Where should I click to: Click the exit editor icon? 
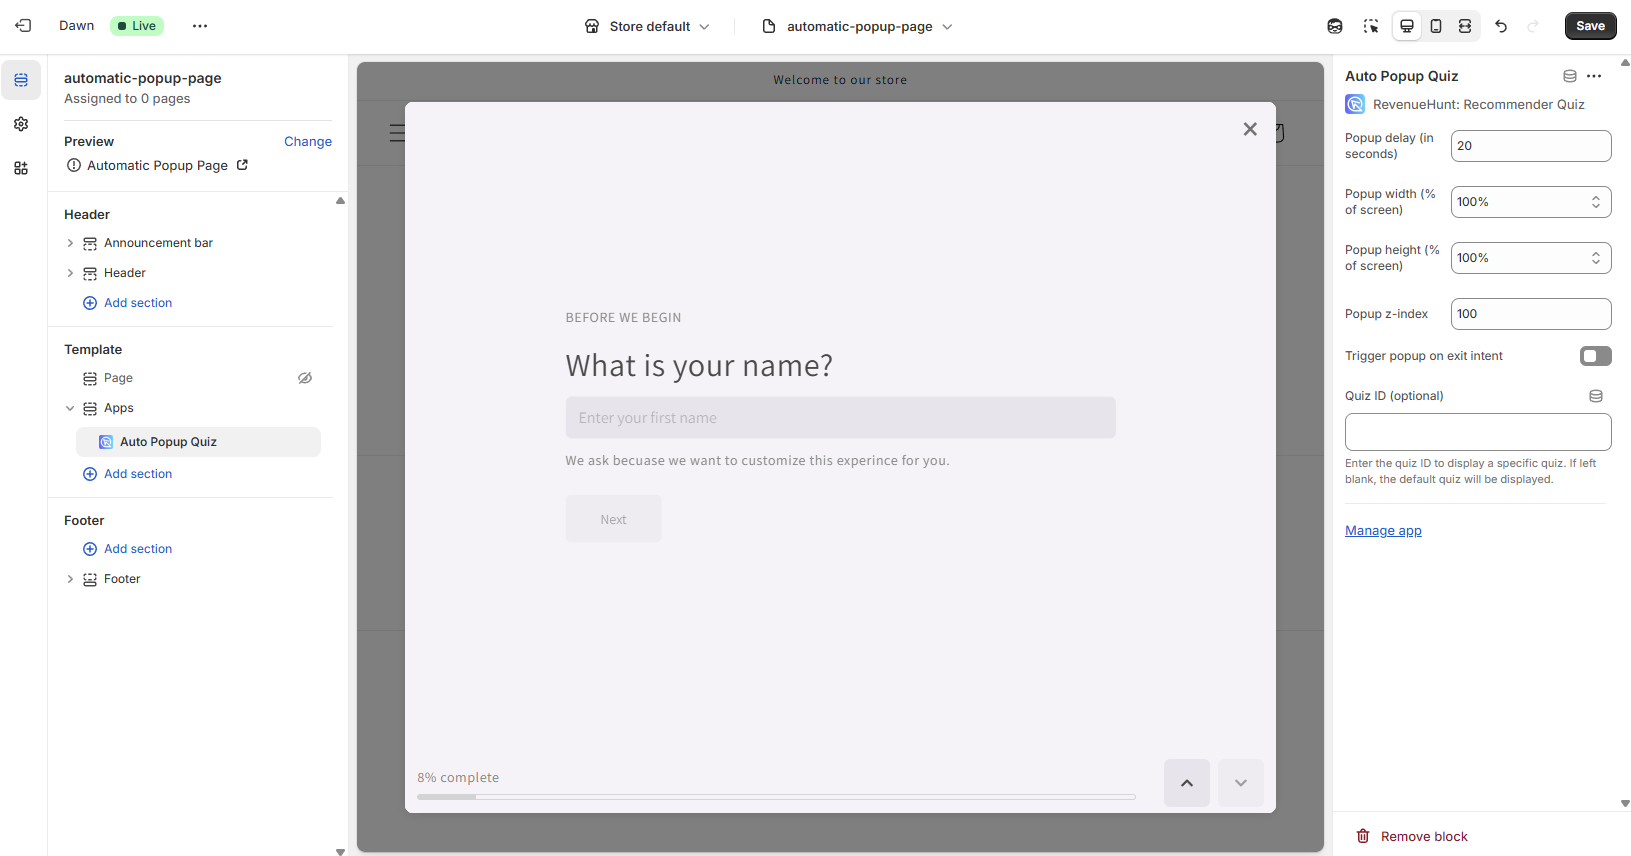pos(23,26)
